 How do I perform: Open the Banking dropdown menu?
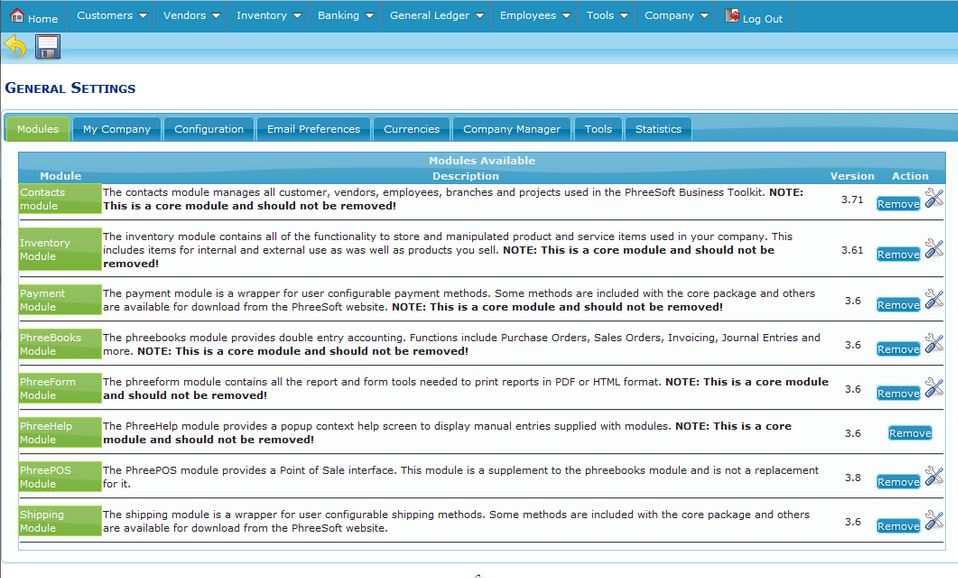point(345,16)
